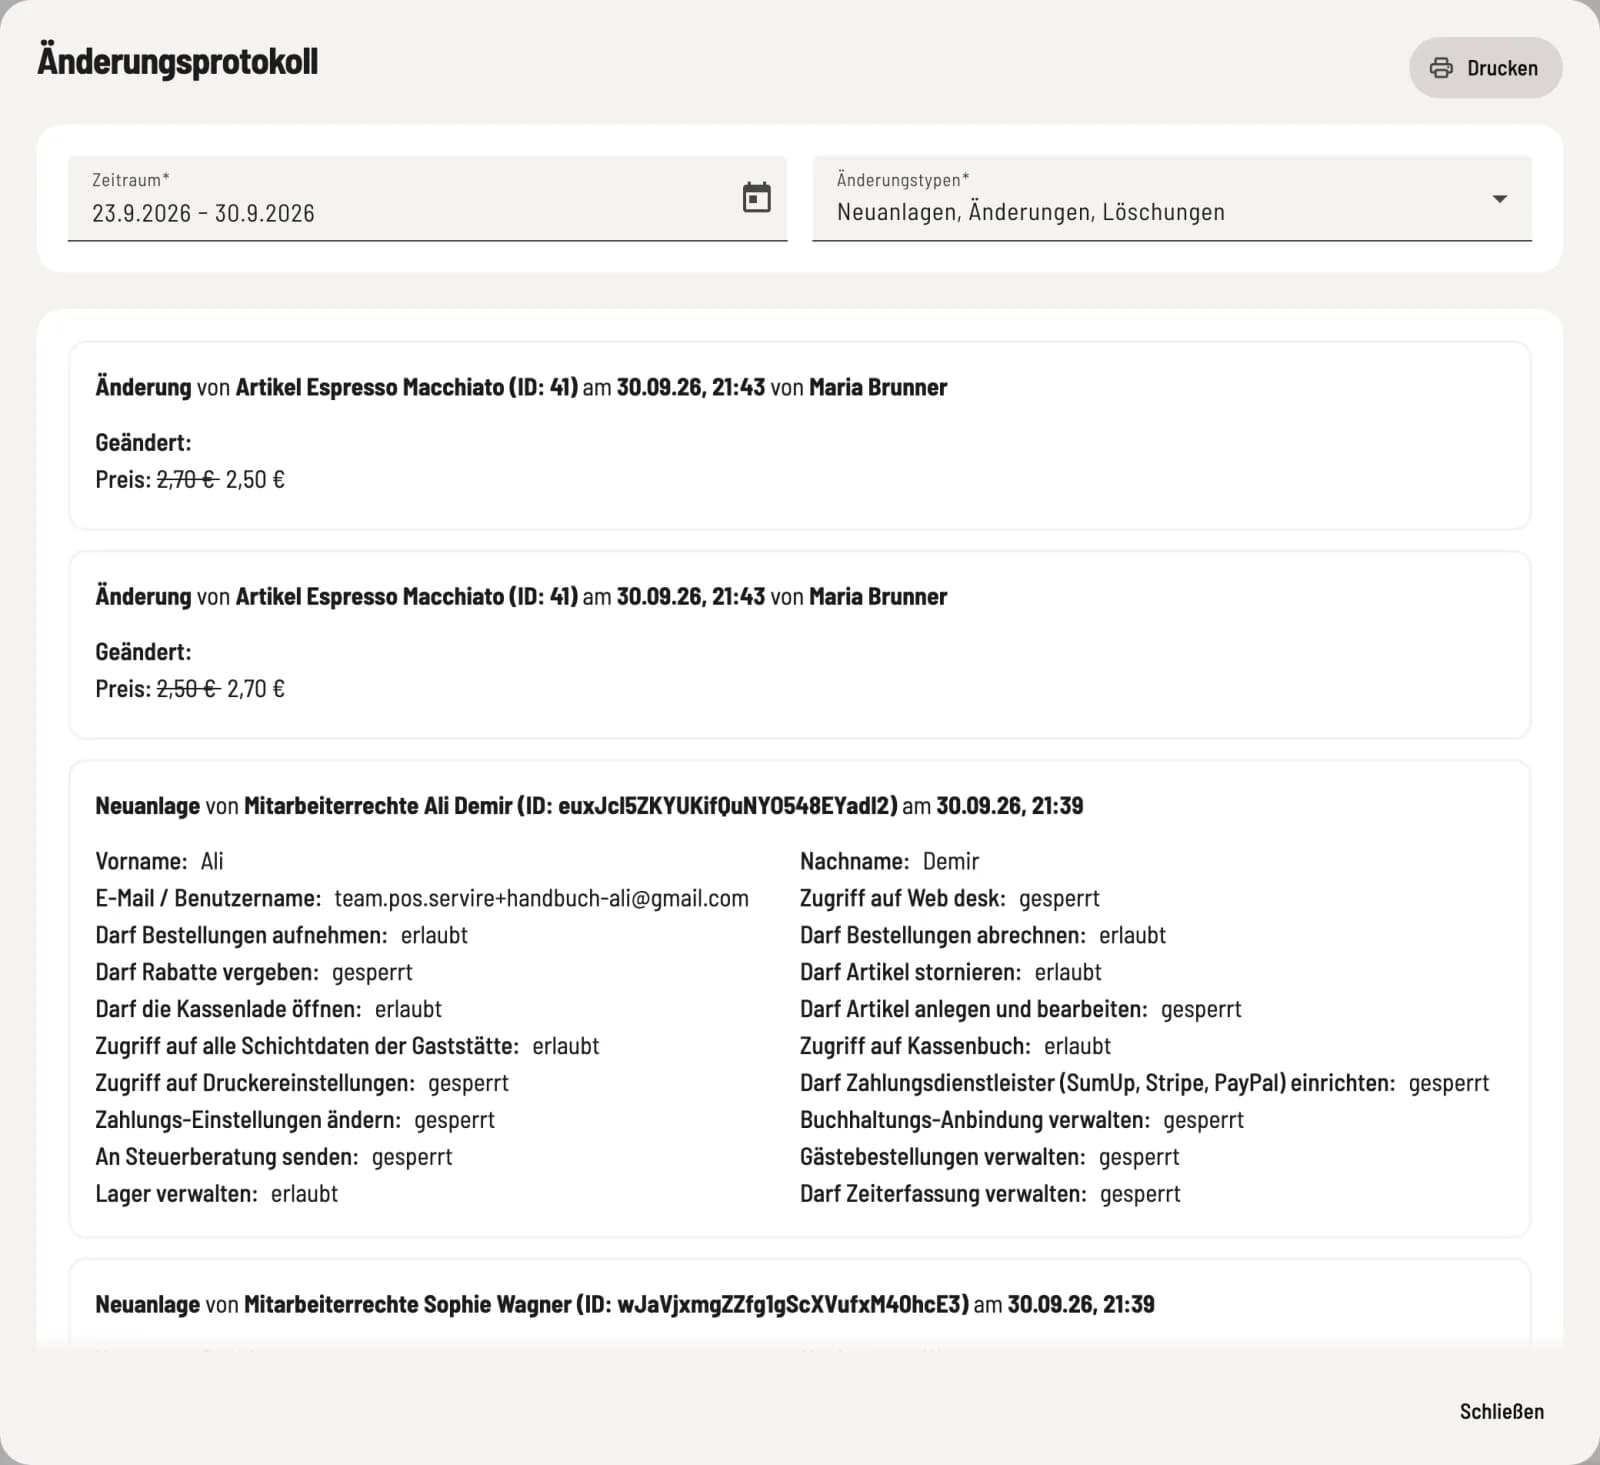
Task: Click the Änderungsprotokoll dialog title
Action: click(178, 61)
